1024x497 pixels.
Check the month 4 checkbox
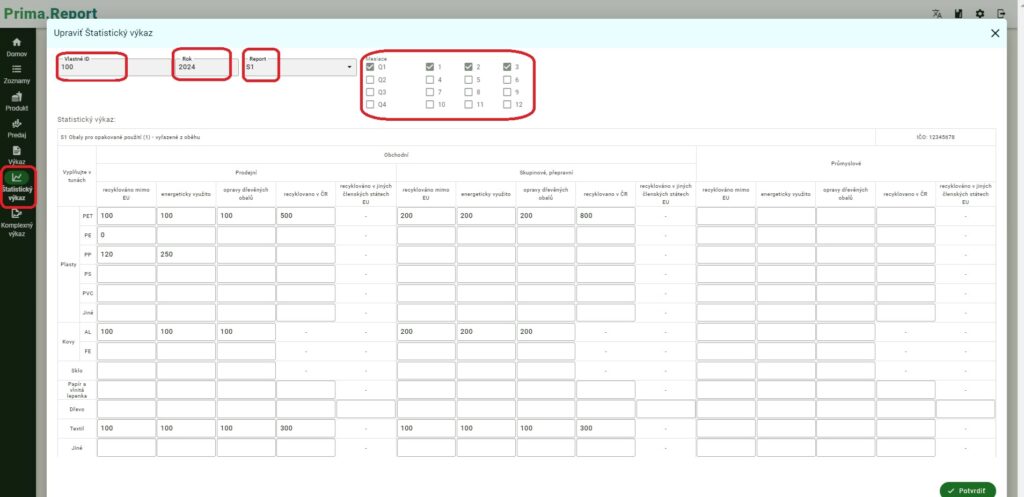point(430,79)
